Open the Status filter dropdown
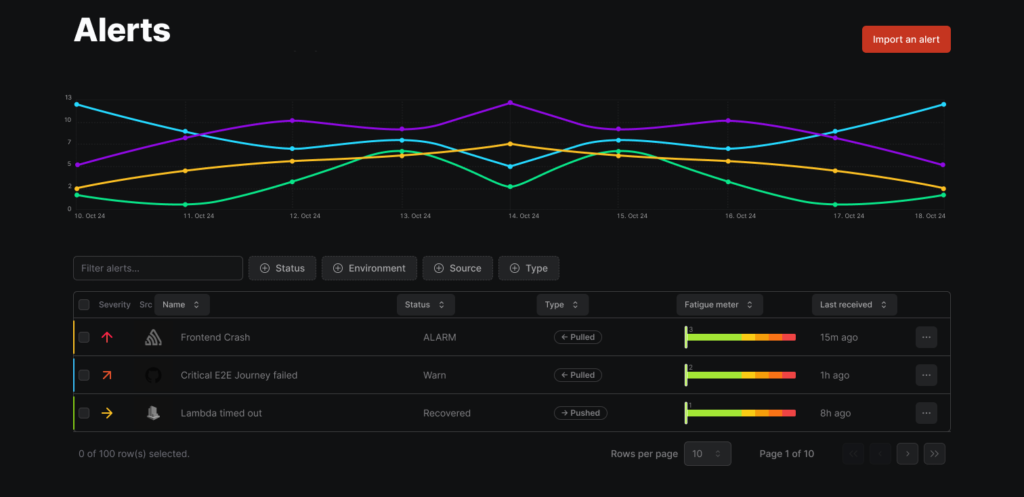The image size is (1024, 497). [282, 268]
